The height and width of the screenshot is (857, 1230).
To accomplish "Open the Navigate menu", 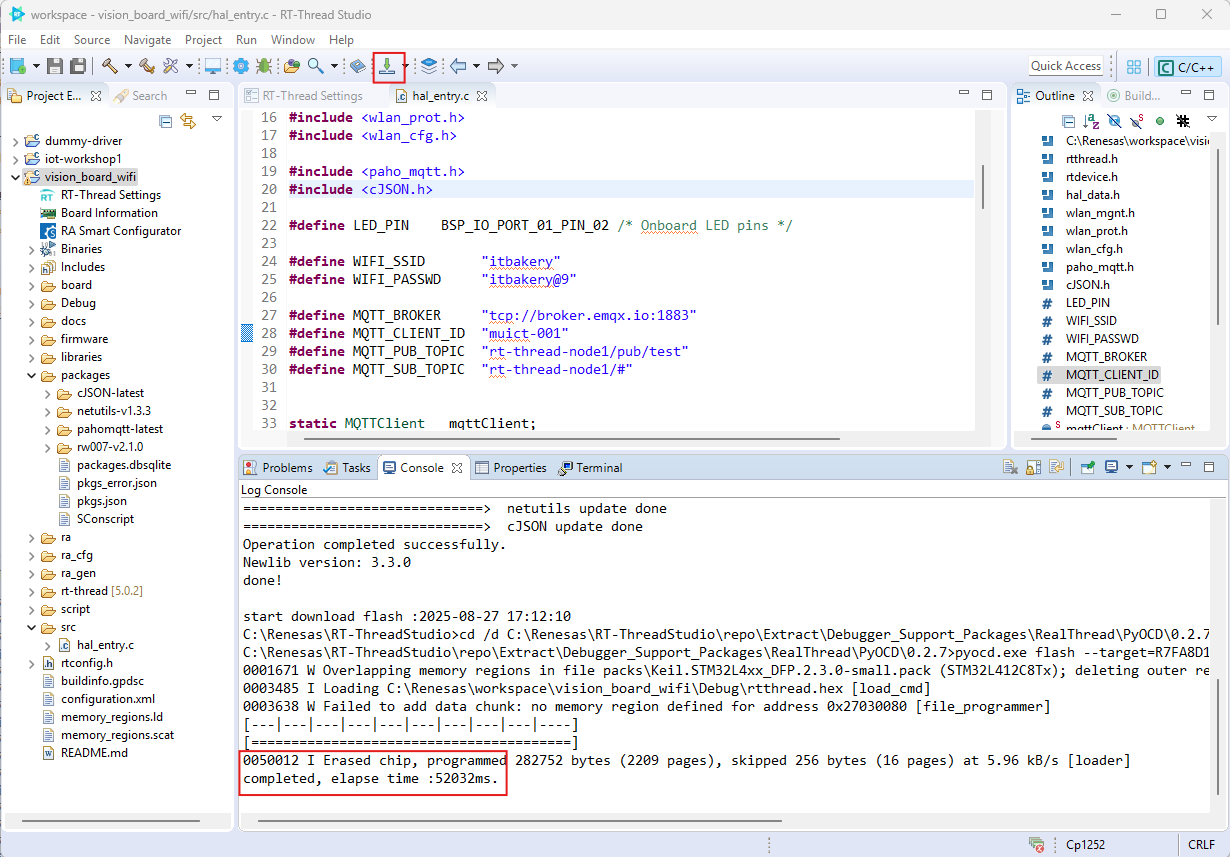I will tap(147, 40).
